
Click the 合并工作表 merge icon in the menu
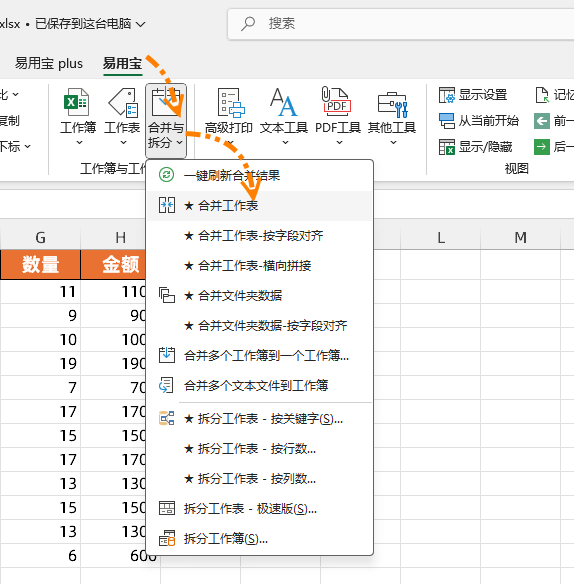click(x=167, y=205)
